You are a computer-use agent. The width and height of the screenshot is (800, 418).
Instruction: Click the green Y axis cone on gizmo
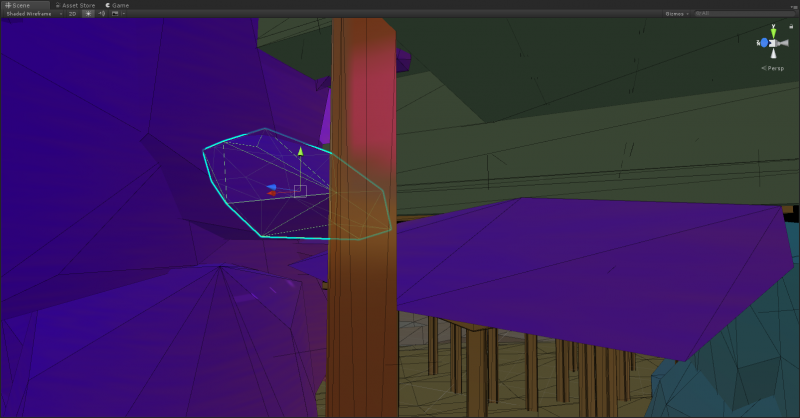click(773, 32)
